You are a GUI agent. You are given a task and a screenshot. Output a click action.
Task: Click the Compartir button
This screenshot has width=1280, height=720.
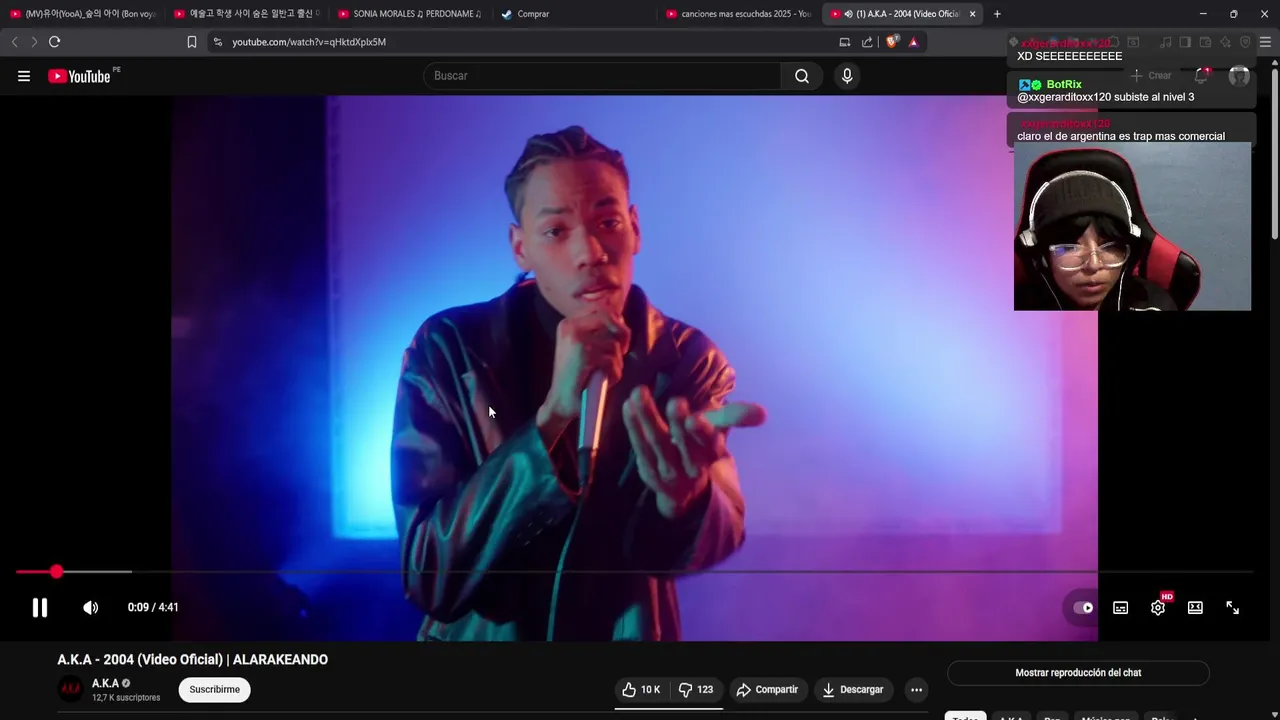(x=767, y=690)
